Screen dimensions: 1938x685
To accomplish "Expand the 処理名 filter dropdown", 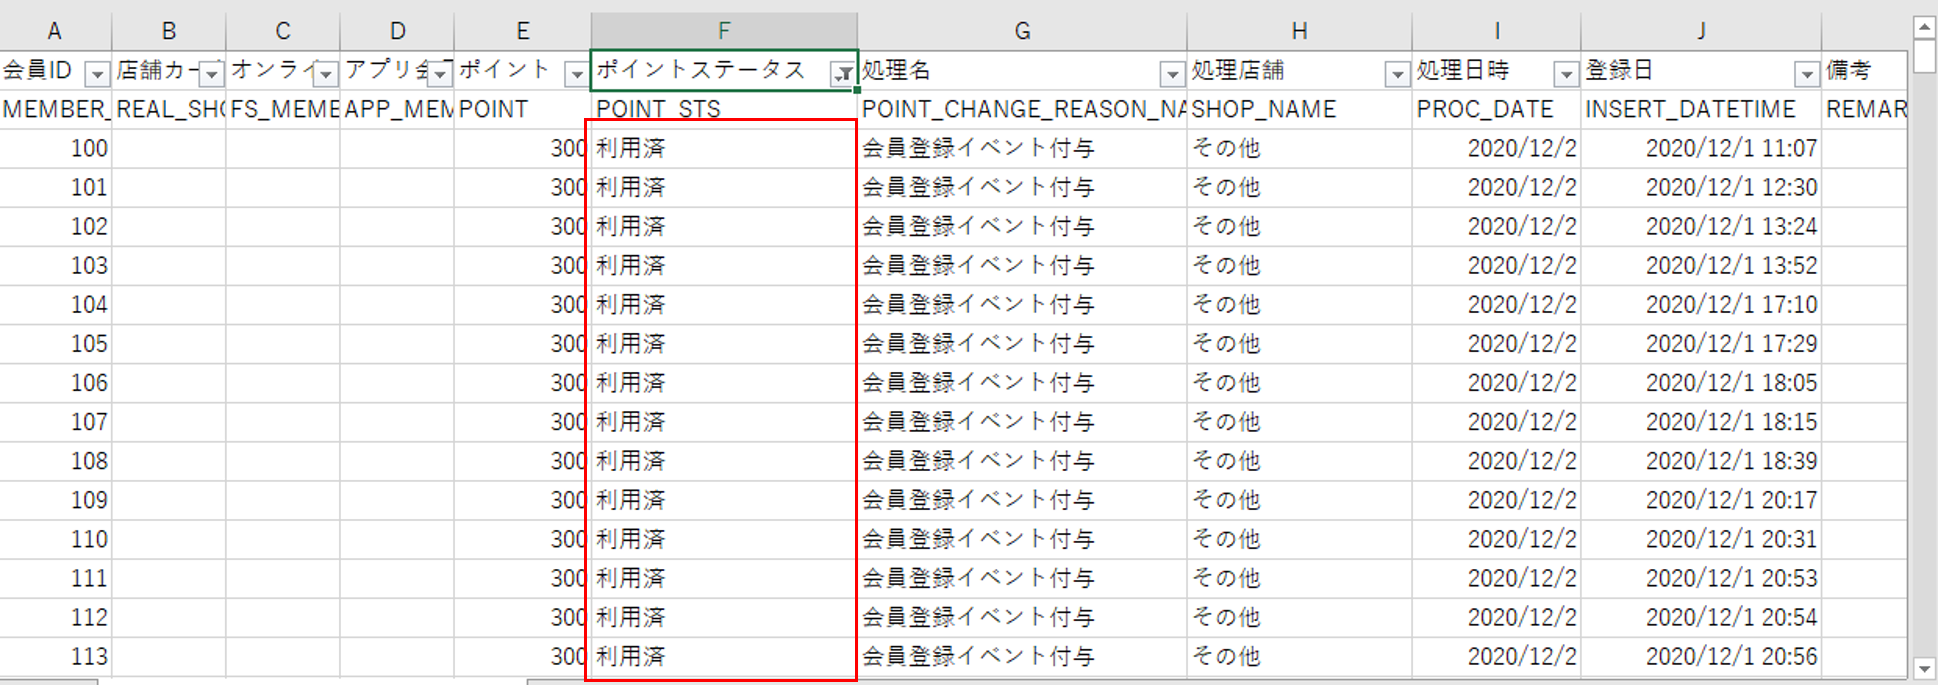I will (x=1172, y=74).
